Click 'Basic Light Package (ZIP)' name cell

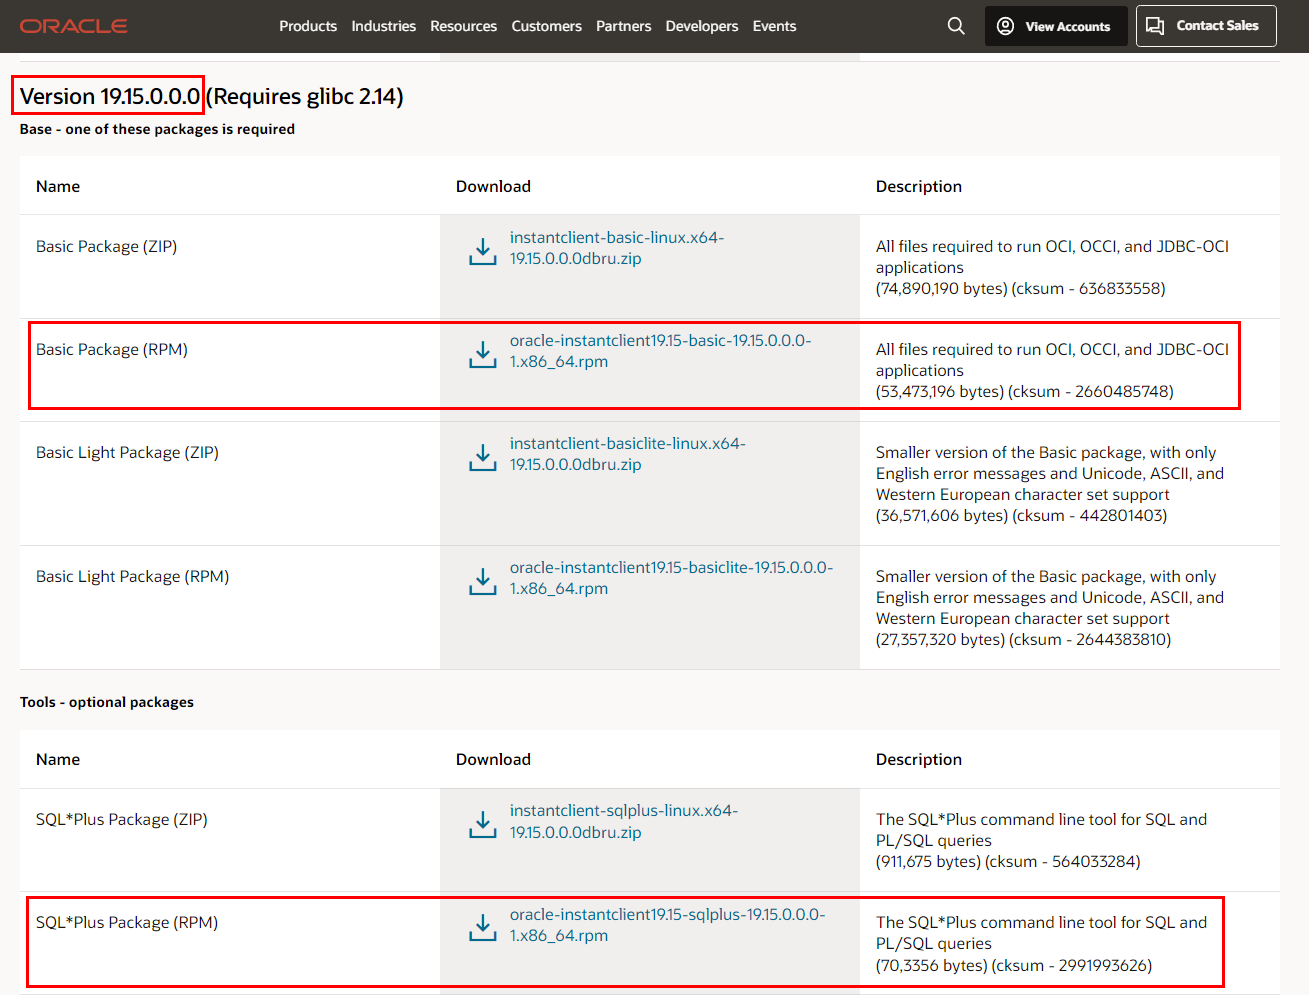coord(127,452)
